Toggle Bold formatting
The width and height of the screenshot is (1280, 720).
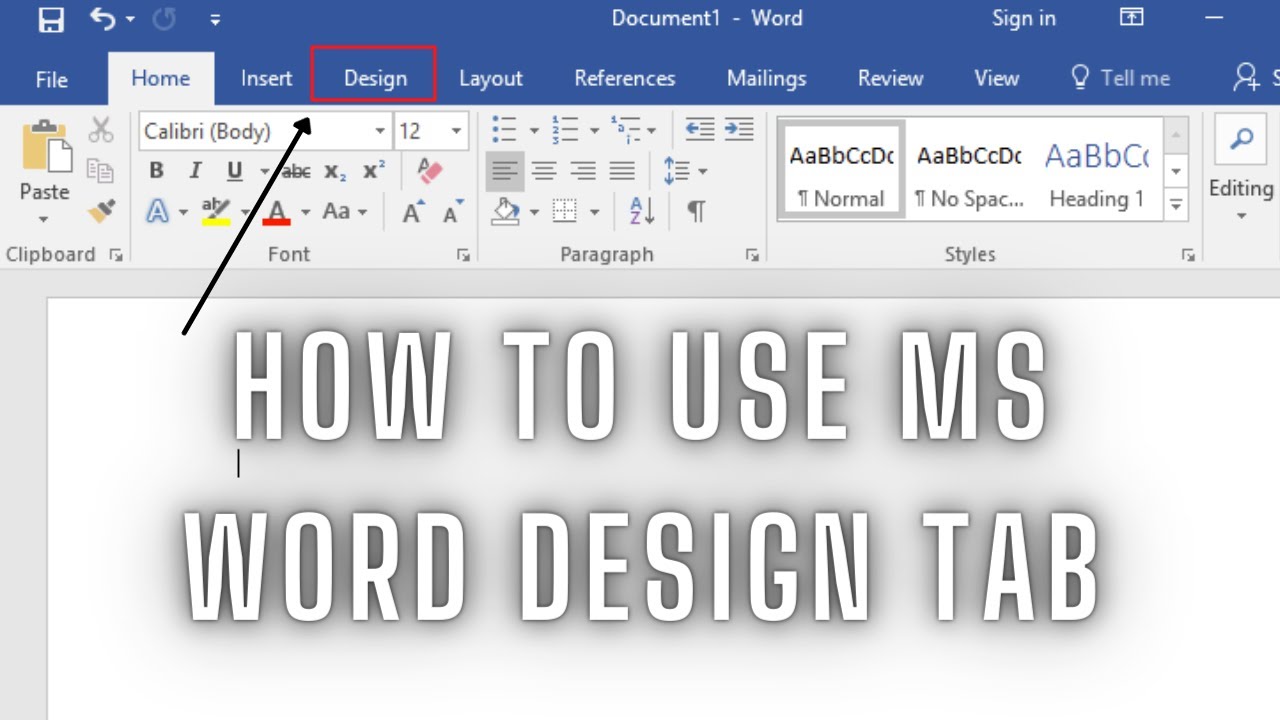coord(157,171)
